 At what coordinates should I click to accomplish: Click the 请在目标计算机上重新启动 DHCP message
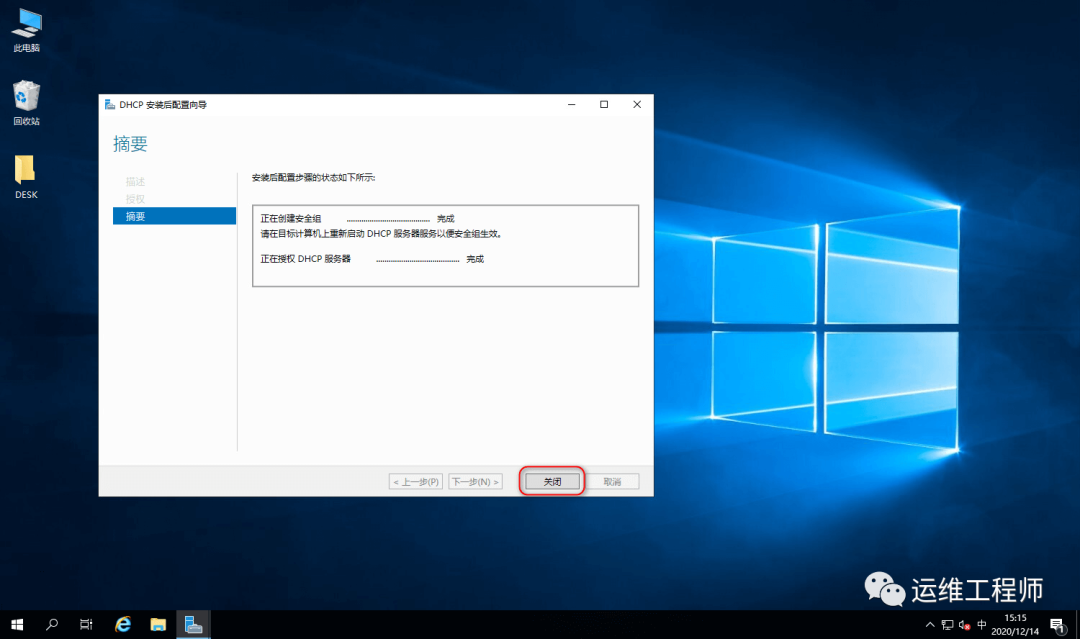(381, 233)
